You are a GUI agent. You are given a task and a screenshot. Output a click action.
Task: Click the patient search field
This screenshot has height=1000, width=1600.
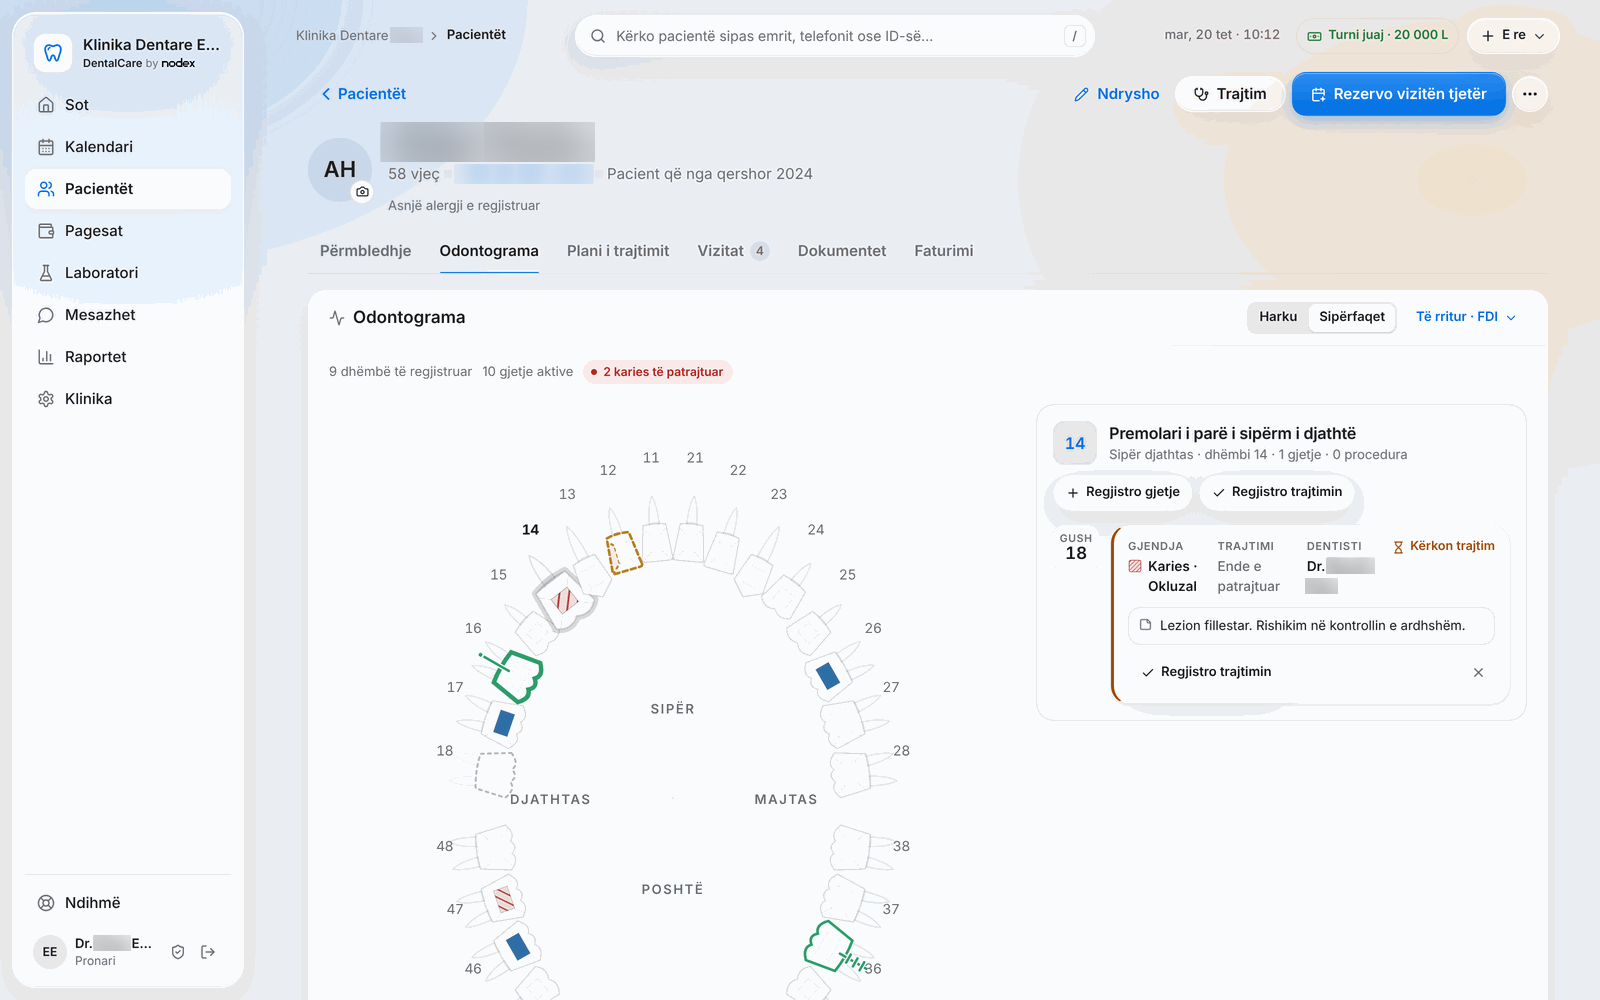coord(834,36)
